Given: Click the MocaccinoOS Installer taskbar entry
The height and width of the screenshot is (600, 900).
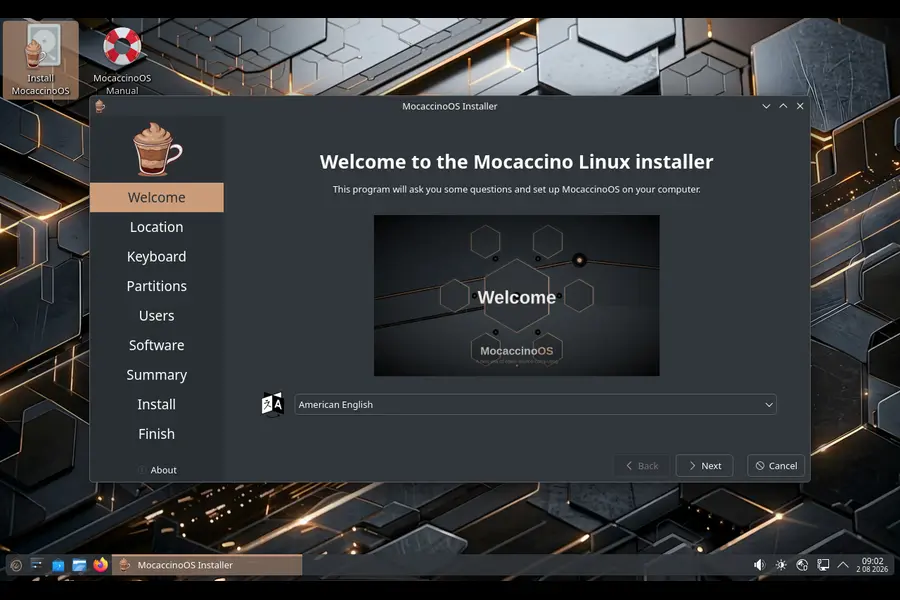Looking at the screenshot, I should click(207, 565).
